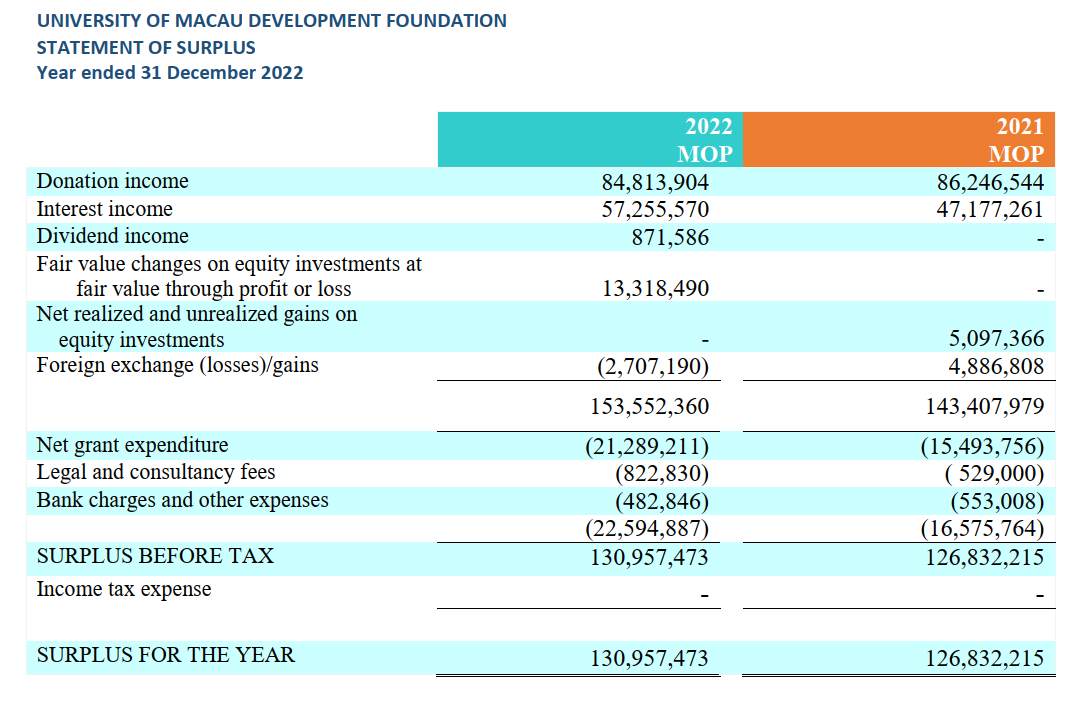Select 126,832,215 in the SURPLUS BEFORE TAX row
1083x707 pixels.
[x=985, y=557]
